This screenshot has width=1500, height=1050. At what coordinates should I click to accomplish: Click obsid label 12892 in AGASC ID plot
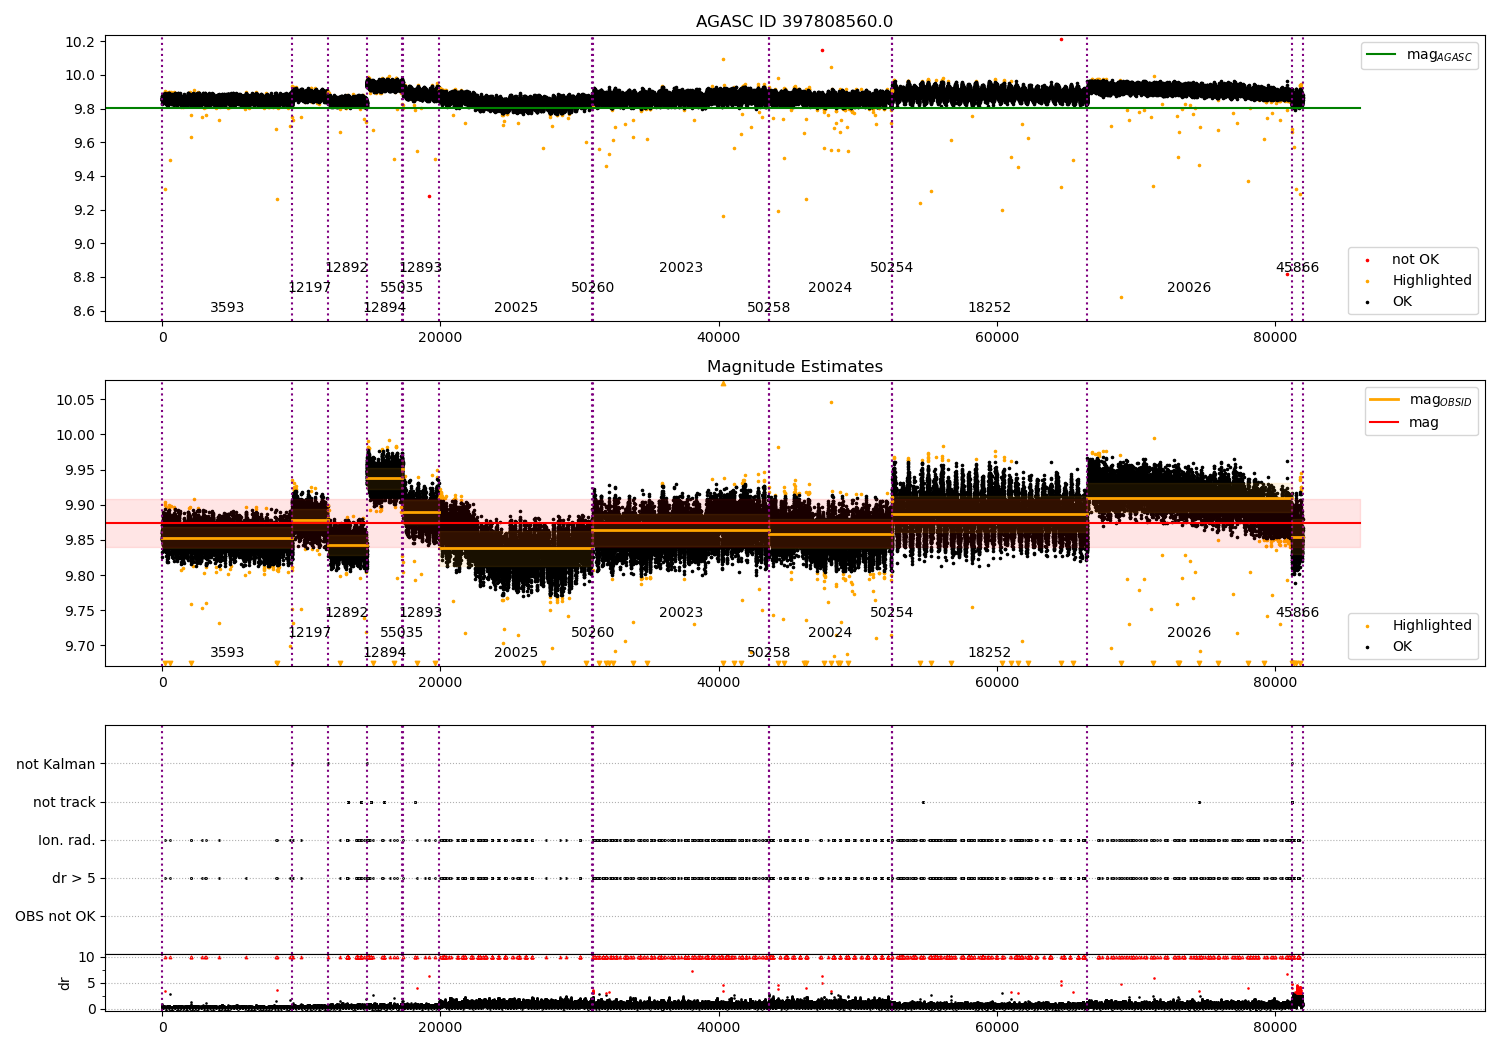[347, 268]
